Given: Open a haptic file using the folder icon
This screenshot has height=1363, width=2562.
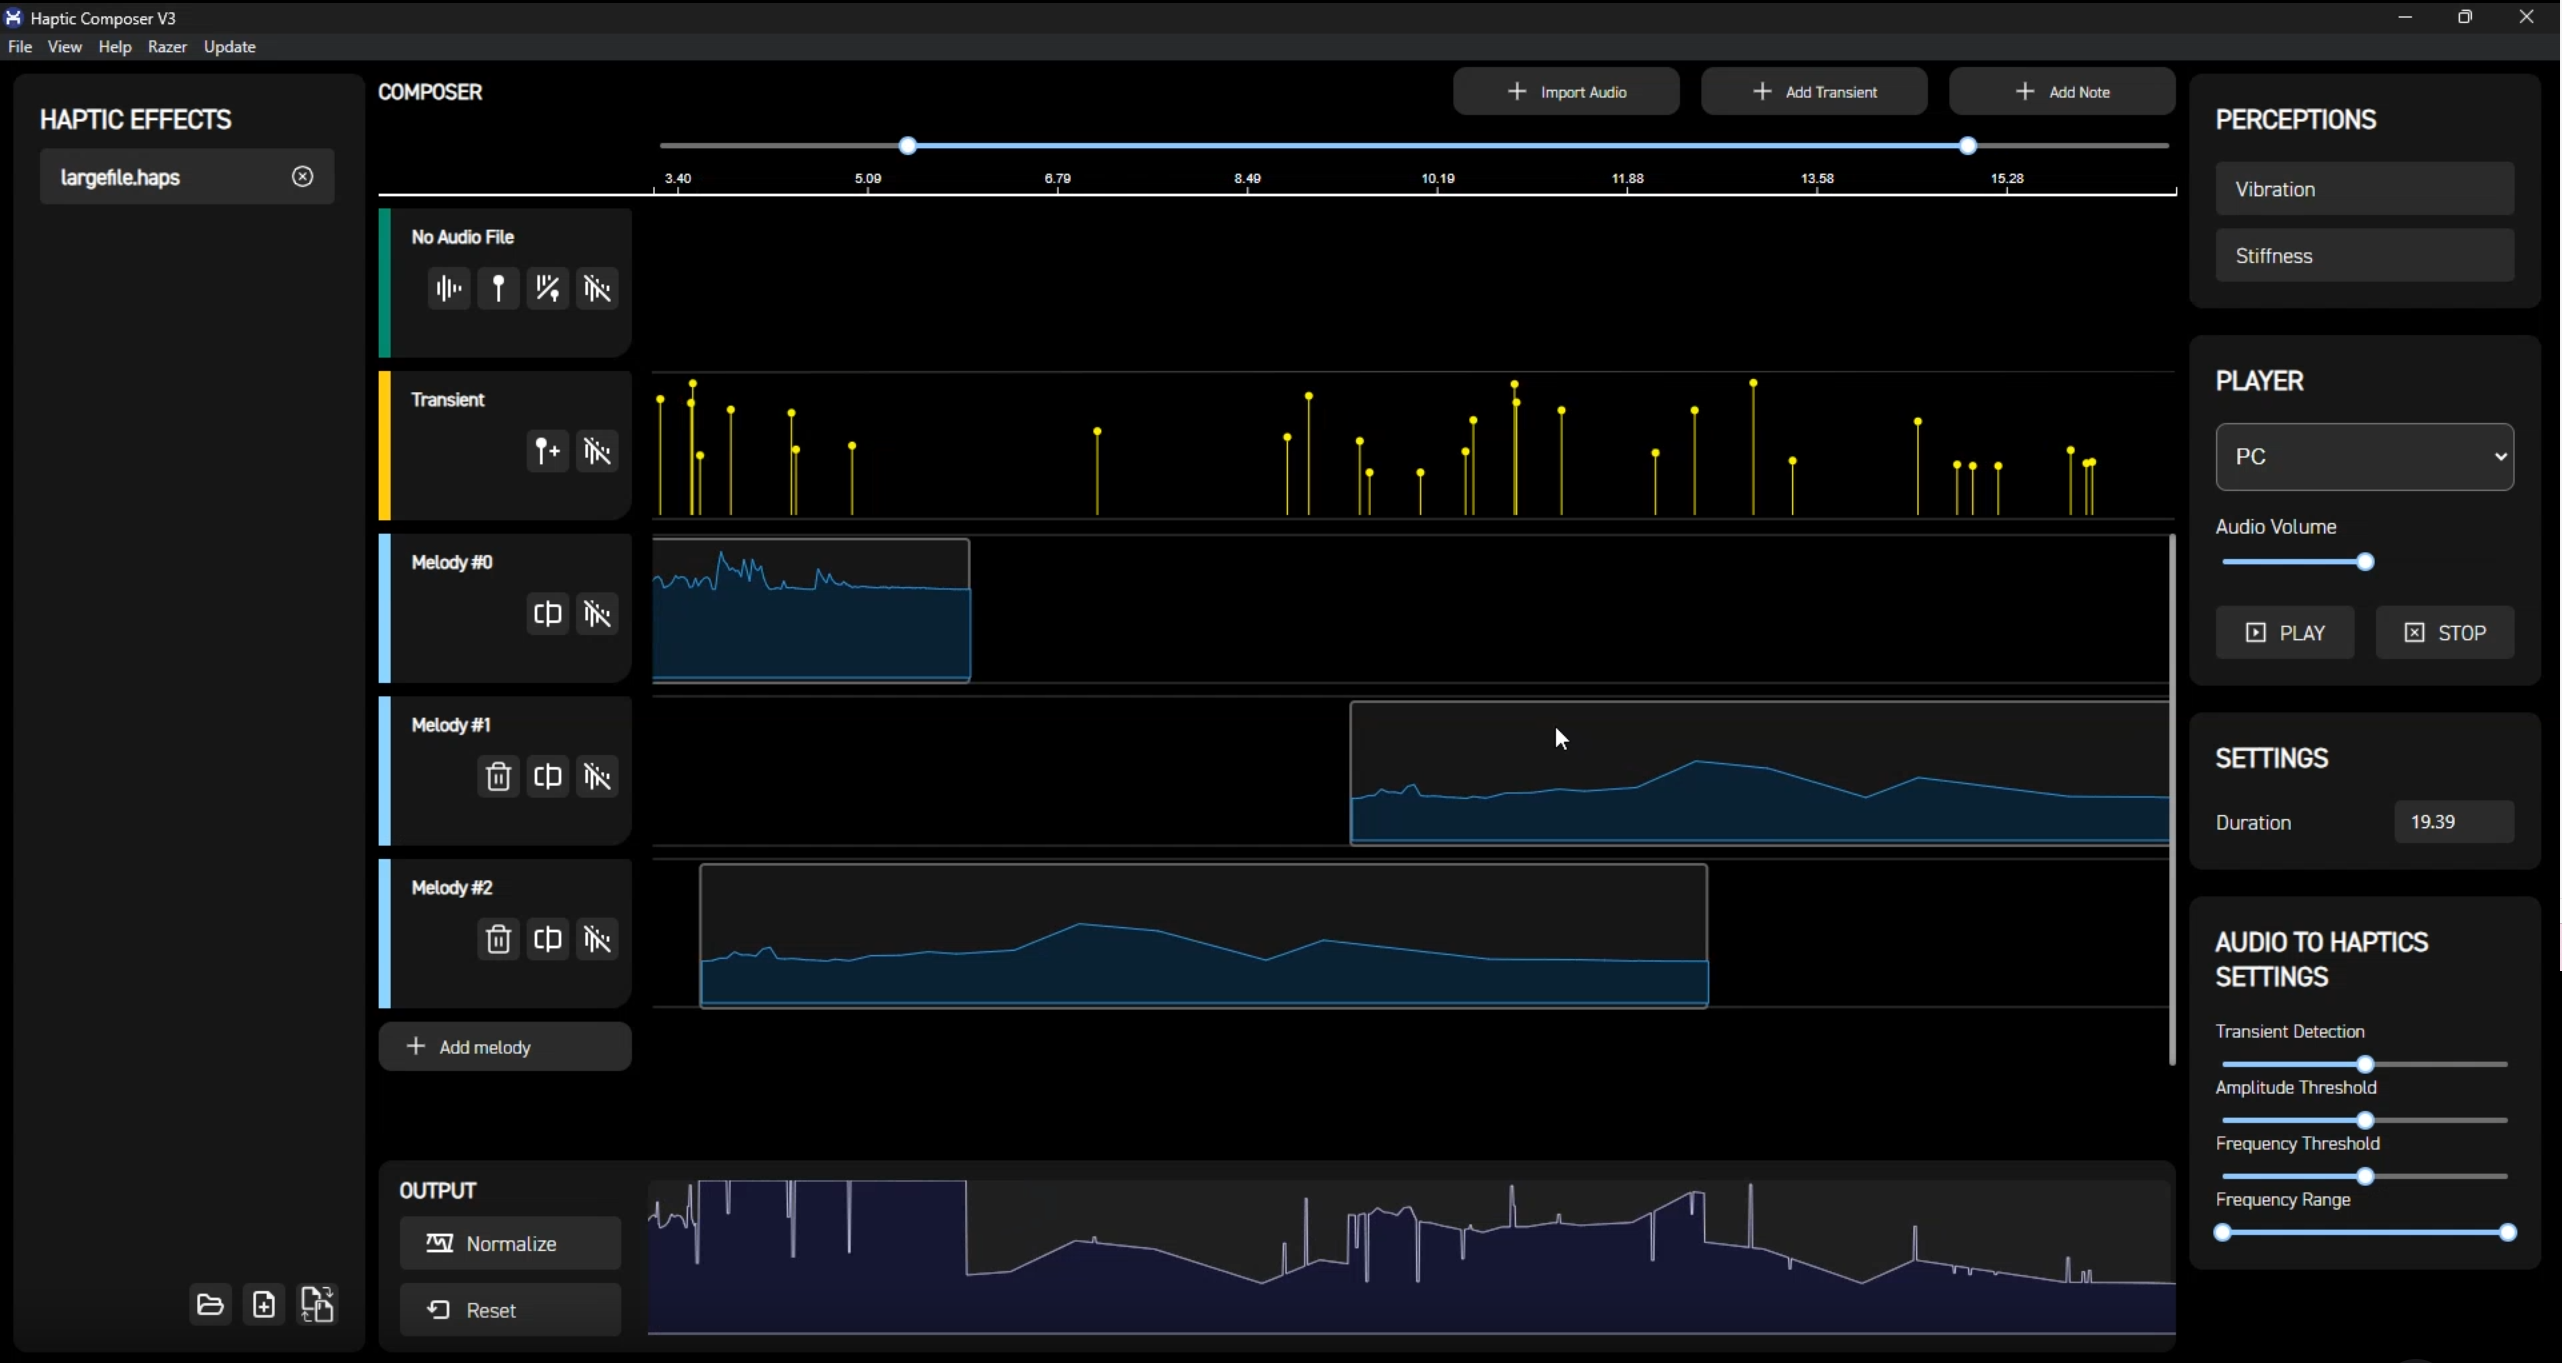Looking at the screenshot, I should point(210,1305).
